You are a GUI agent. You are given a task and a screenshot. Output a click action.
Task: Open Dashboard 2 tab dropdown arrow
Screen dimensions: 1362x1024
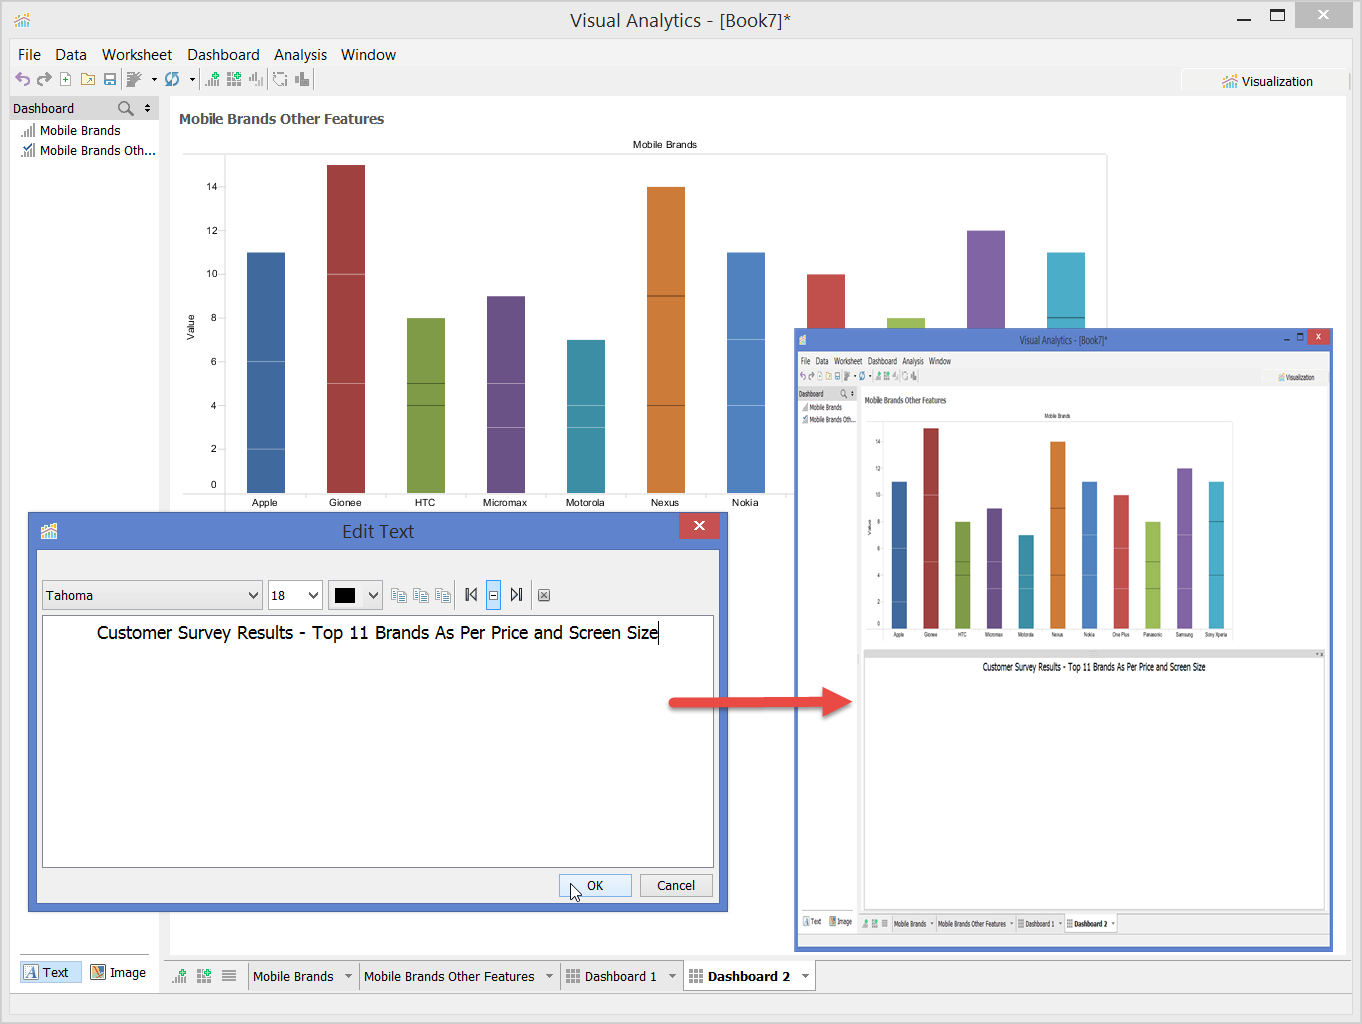(x=805, y=976)
